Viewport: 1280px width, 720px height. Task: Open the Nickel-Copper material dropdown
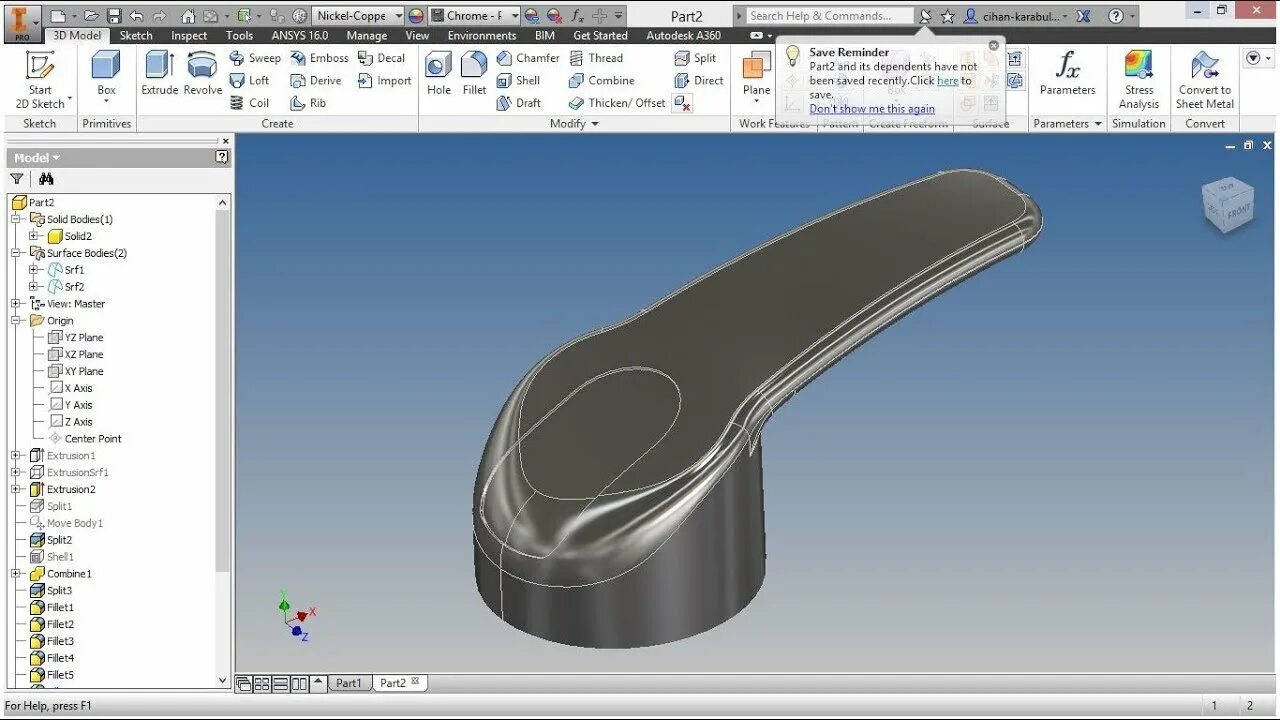point(398,16)
